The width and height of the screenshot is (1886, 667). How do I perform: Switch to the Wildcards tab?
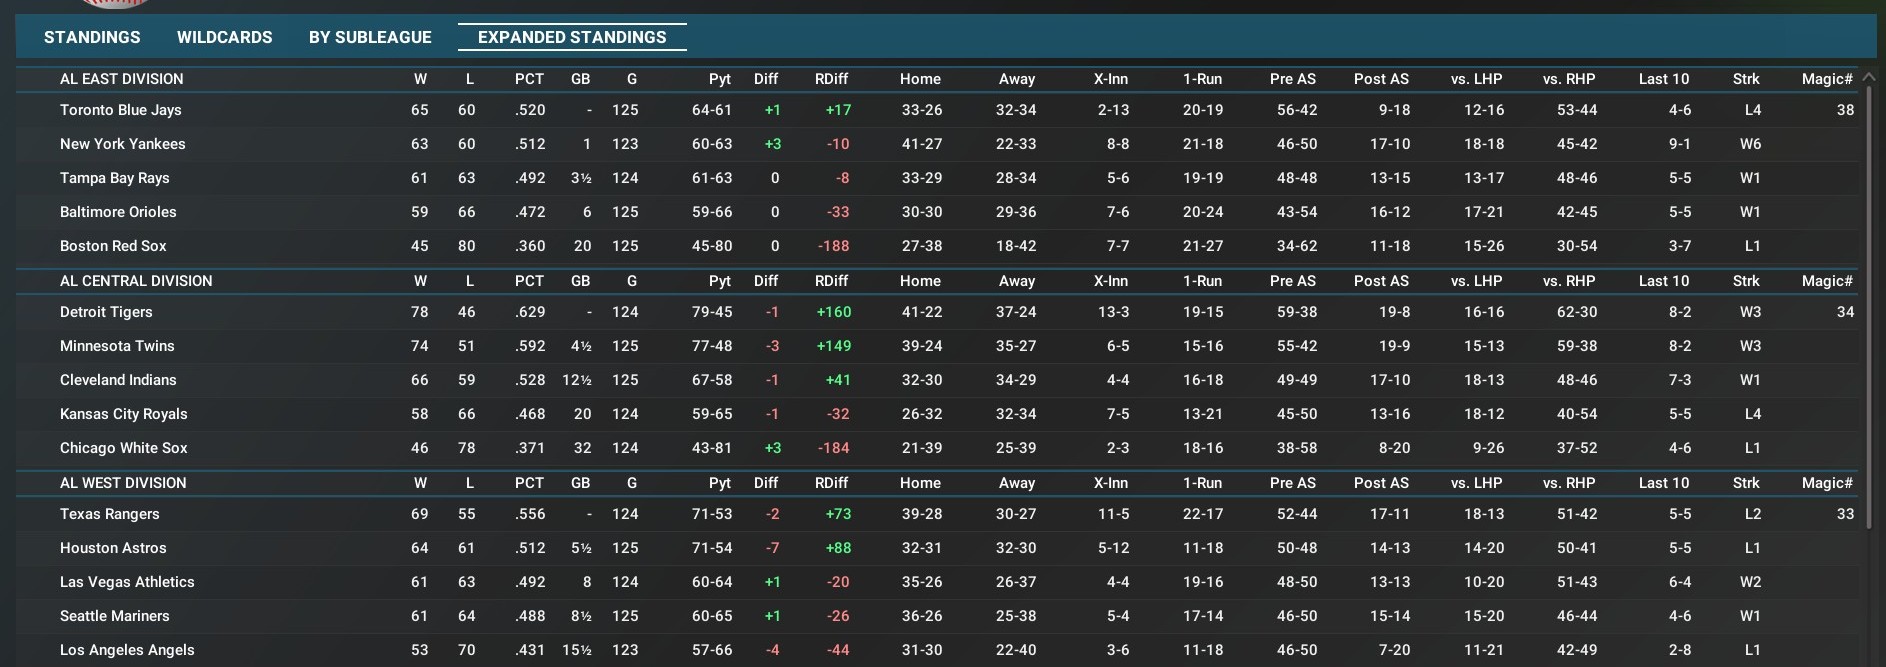(224, 37)
